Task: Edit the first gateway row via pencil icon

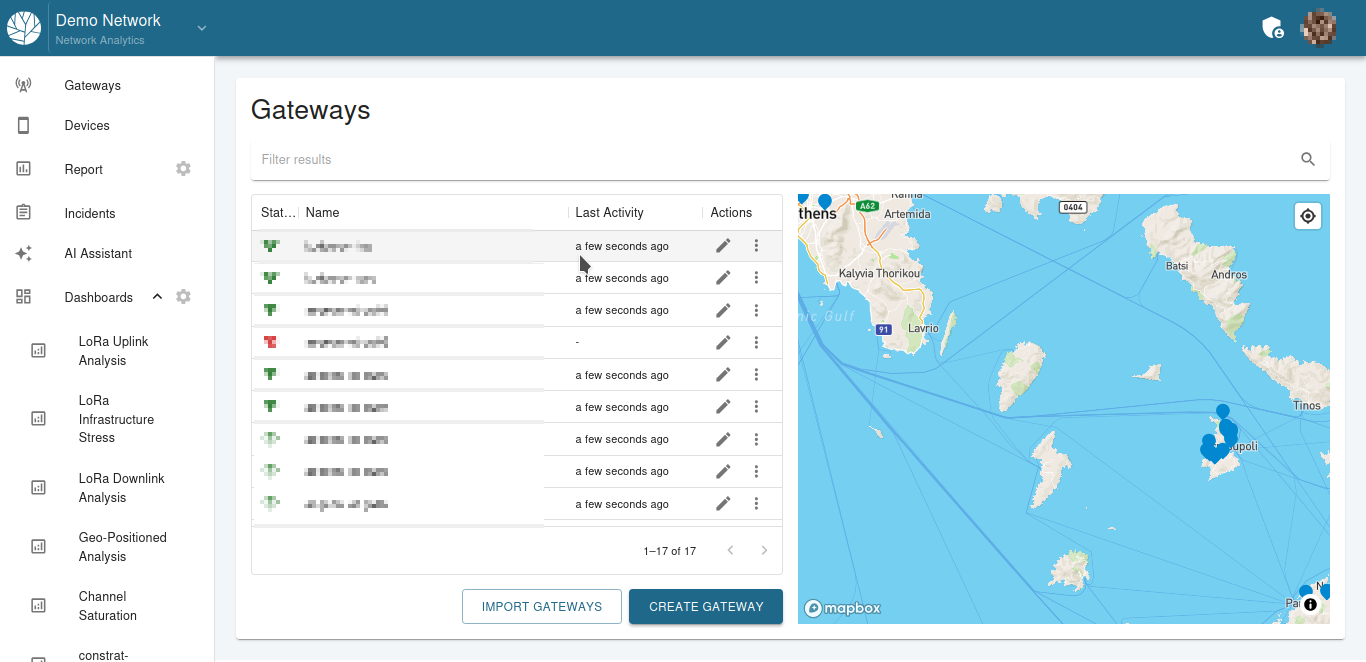Action: click(724, 245)
